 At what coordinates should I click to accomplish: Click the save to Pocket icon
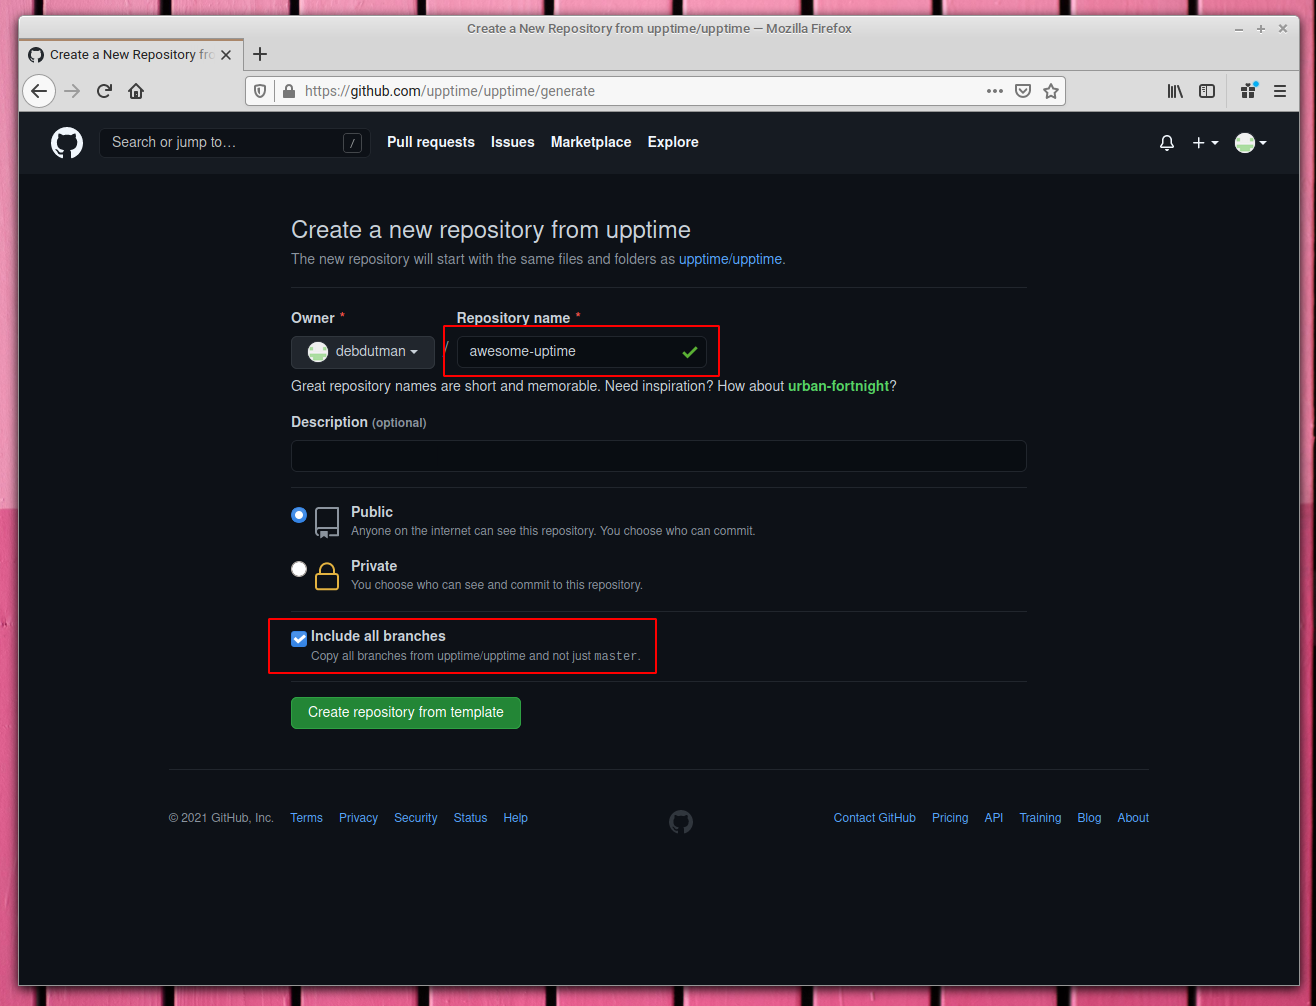pos(1023,90)
